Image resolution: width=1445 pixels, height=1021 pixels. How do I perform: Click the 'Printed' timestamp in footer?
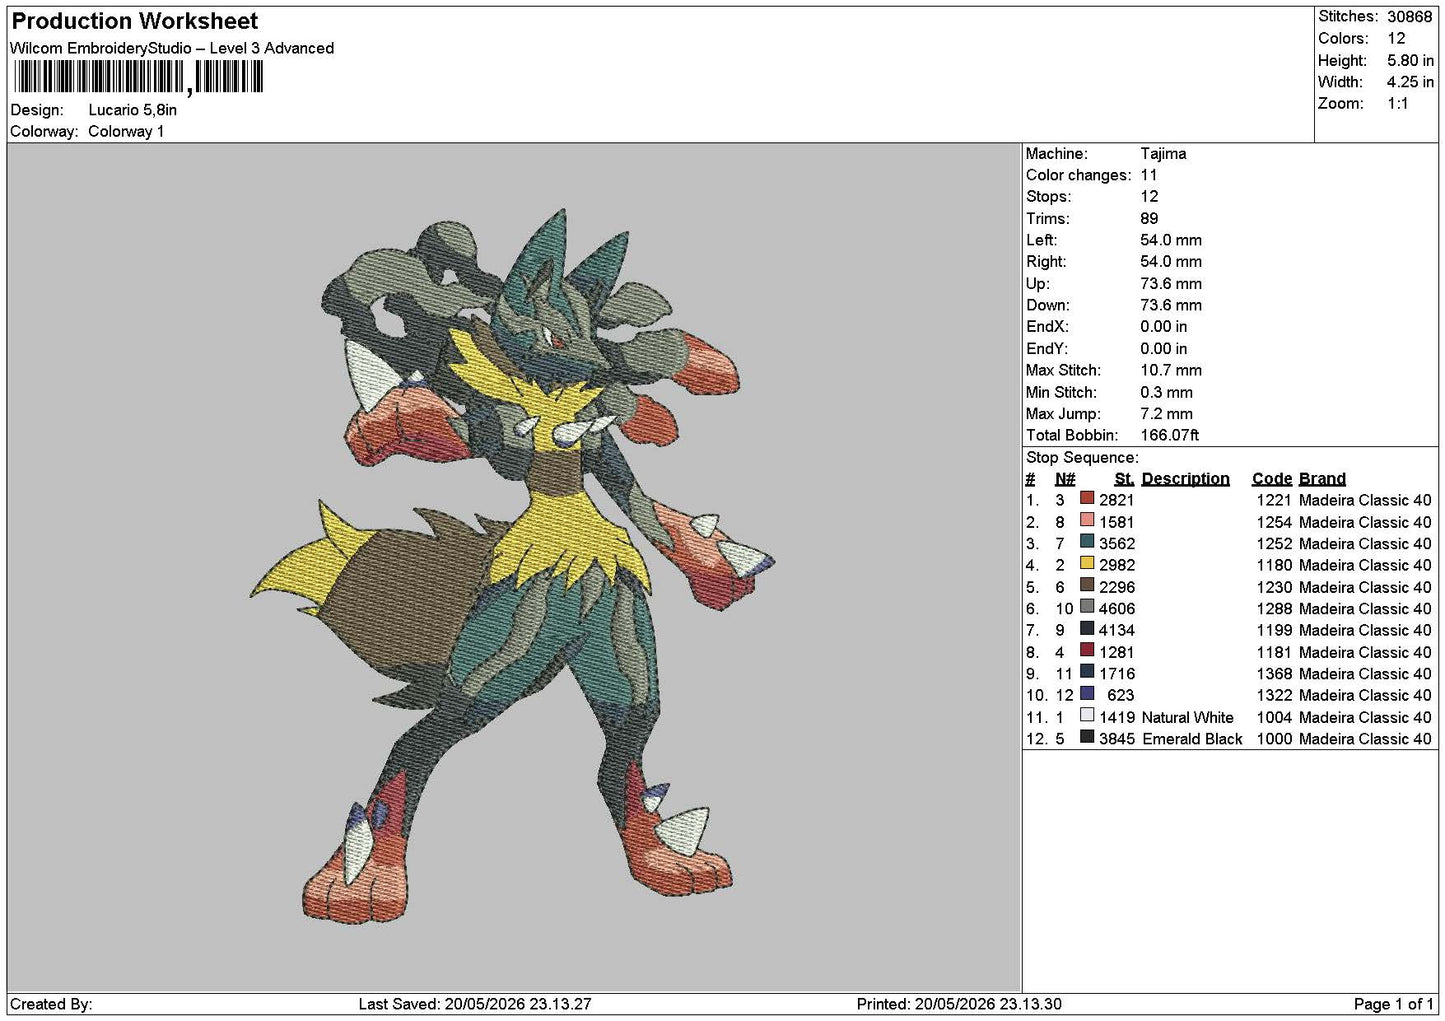click(959, 1004)
